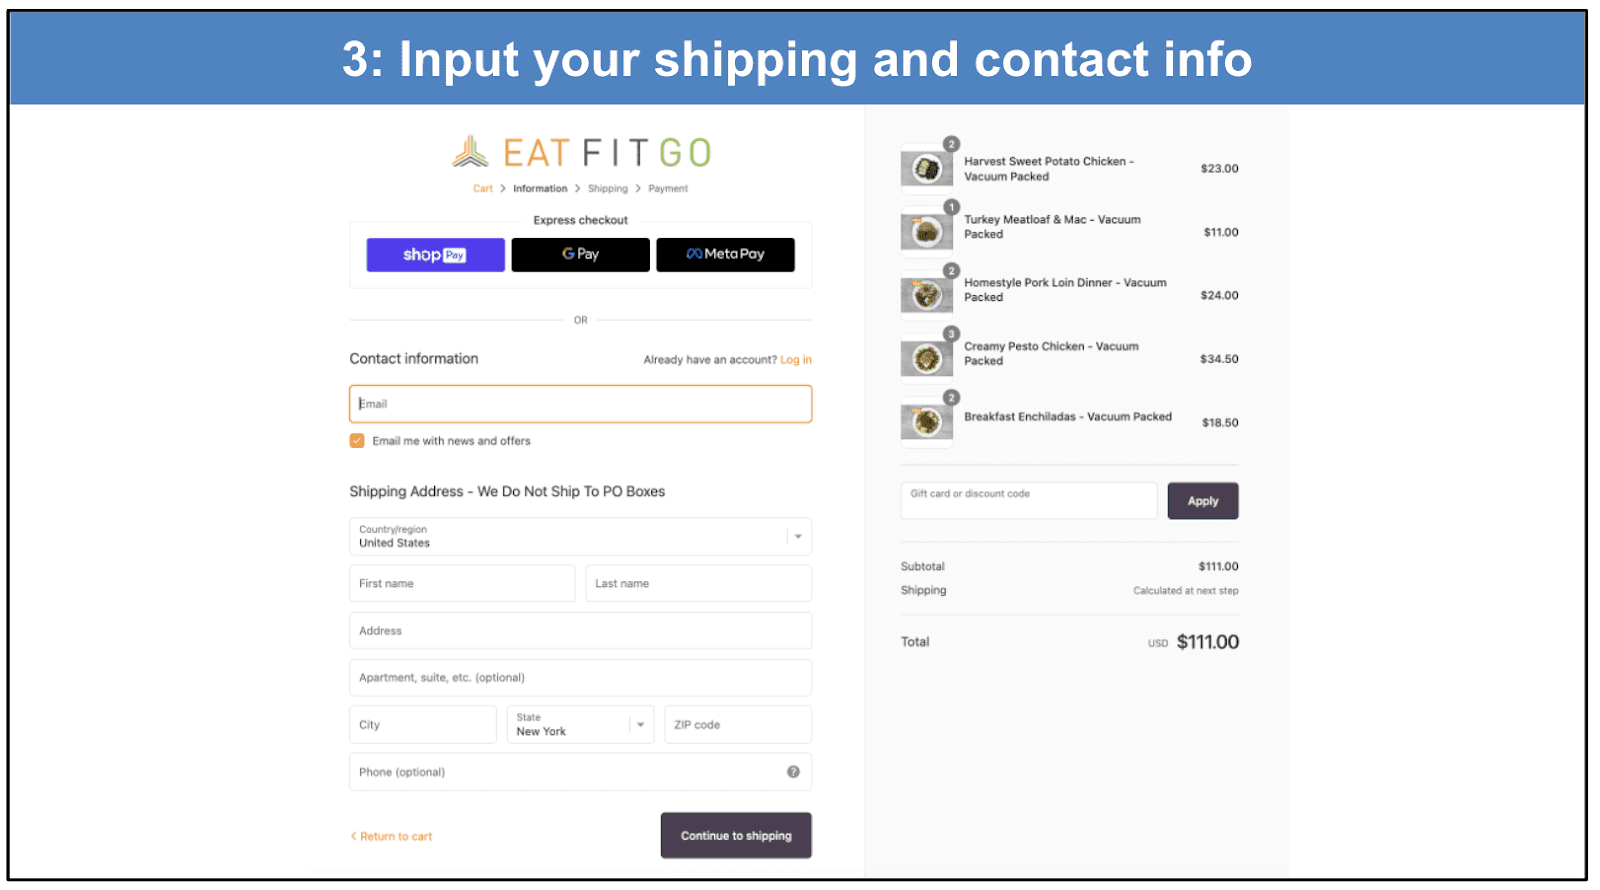Pay with Shop Pay express checkout
Image resolution: width=1600 pixels, height=890 pixels.
435,254
